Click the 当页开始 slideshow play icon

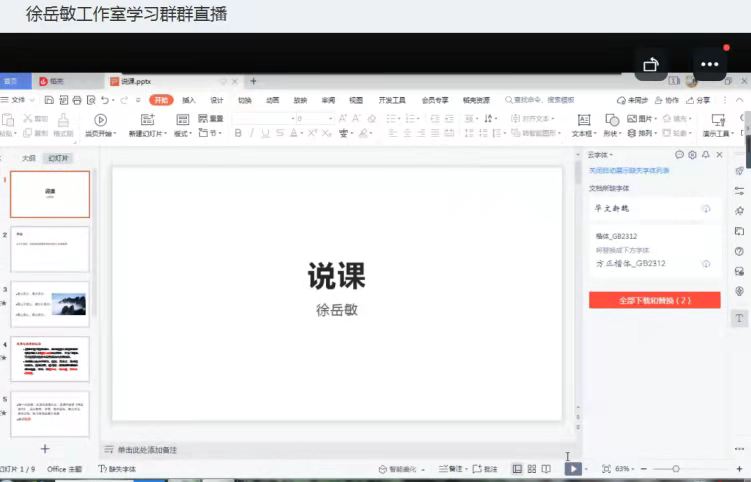100,120
